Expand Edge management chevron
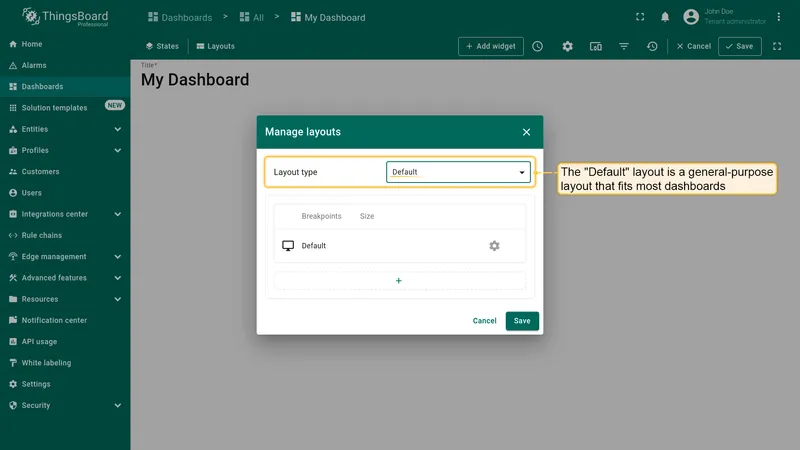Viewport: 800px width, 450px height. [x=118, y=257]
